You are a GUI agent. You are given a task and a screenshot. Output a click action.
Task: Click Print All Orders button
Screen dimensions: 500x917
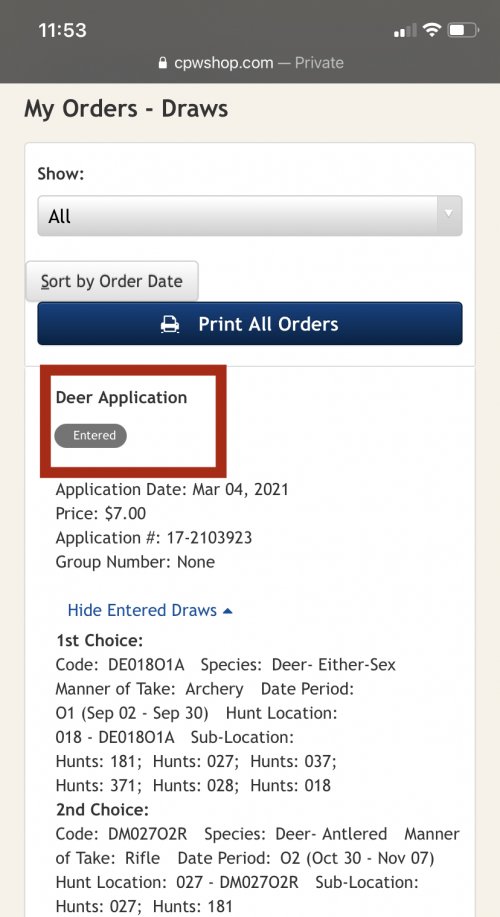pos(250,323)
